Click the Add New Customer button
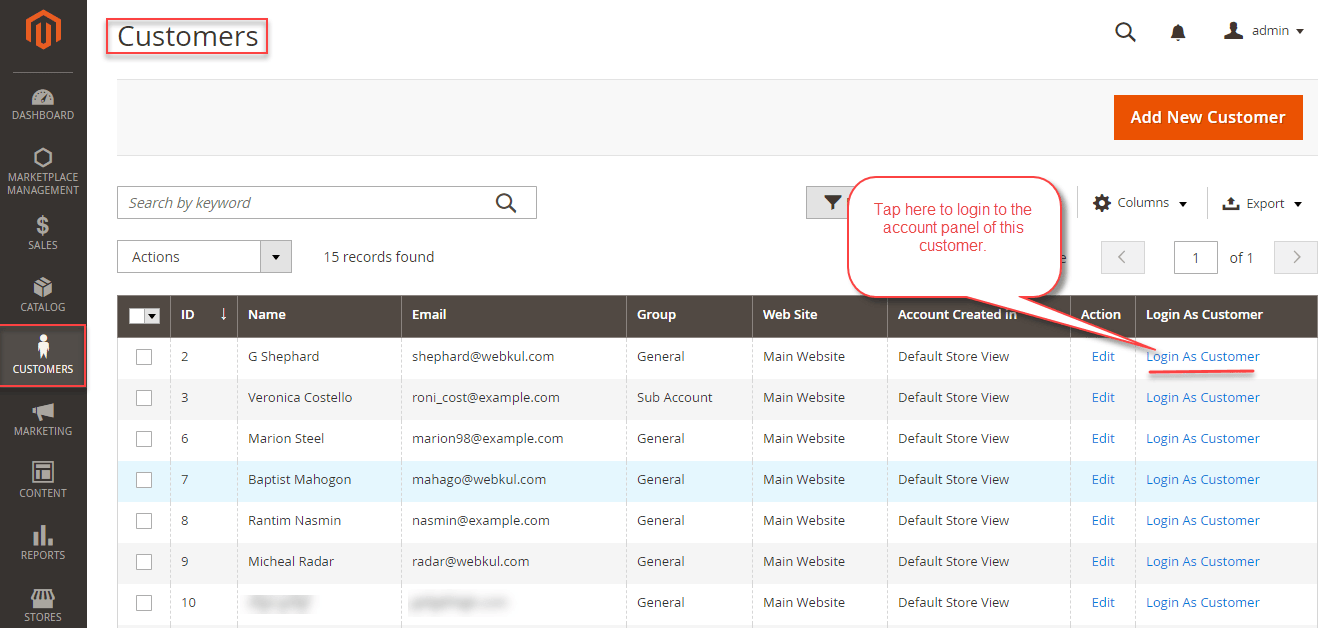The height and width of the screenshot is (628, 1329). [x=1208, y=117]
